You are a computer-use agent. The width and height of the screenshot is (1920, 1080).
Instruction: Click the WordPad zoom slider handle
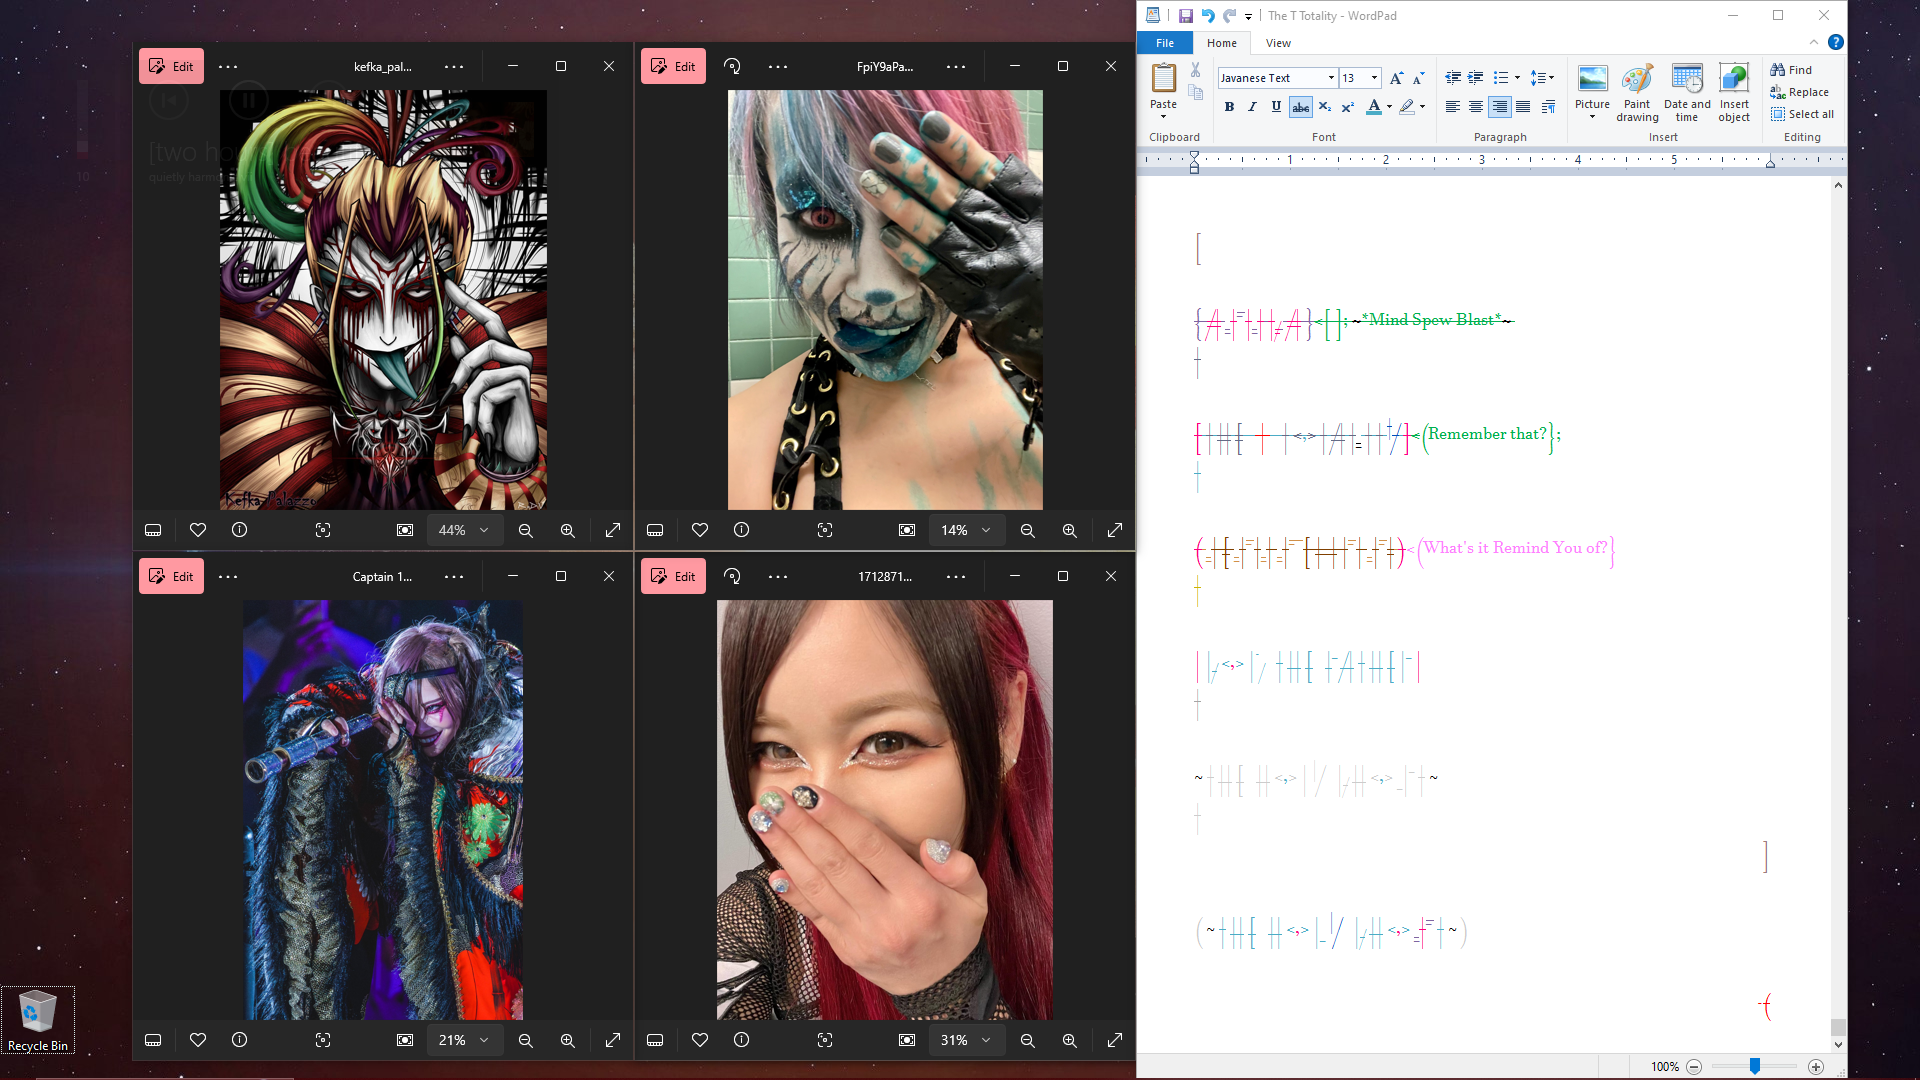[1755, 1067]
